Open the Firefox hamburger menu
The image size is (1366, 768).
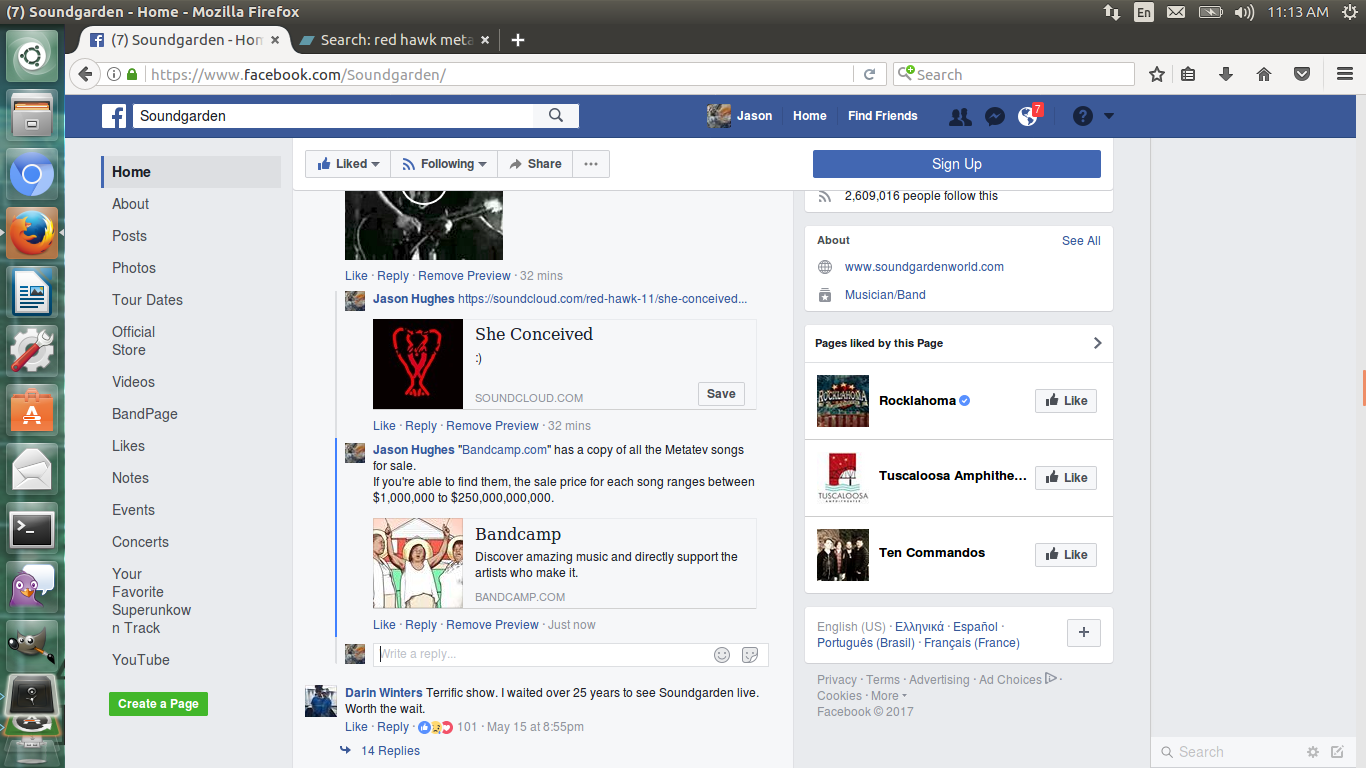tap(1345, 74)
